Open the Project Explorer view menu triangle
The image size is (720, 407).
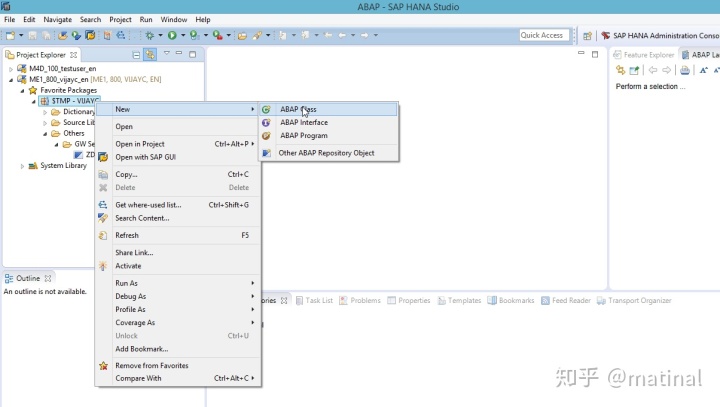tap(167, 54)
